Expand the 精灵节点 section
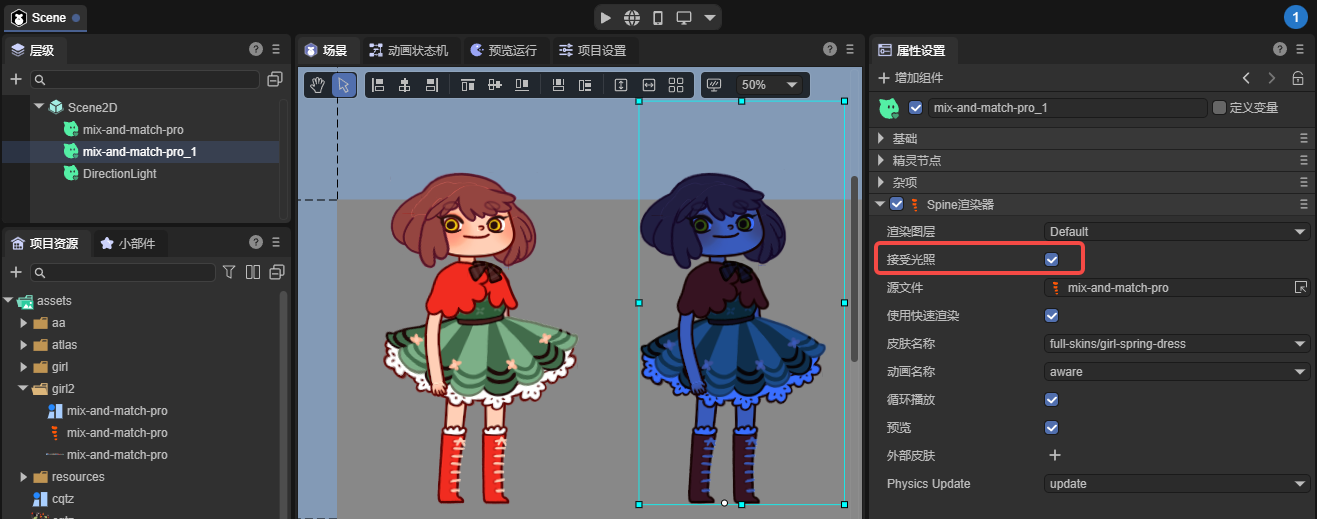 click(881, 161)
